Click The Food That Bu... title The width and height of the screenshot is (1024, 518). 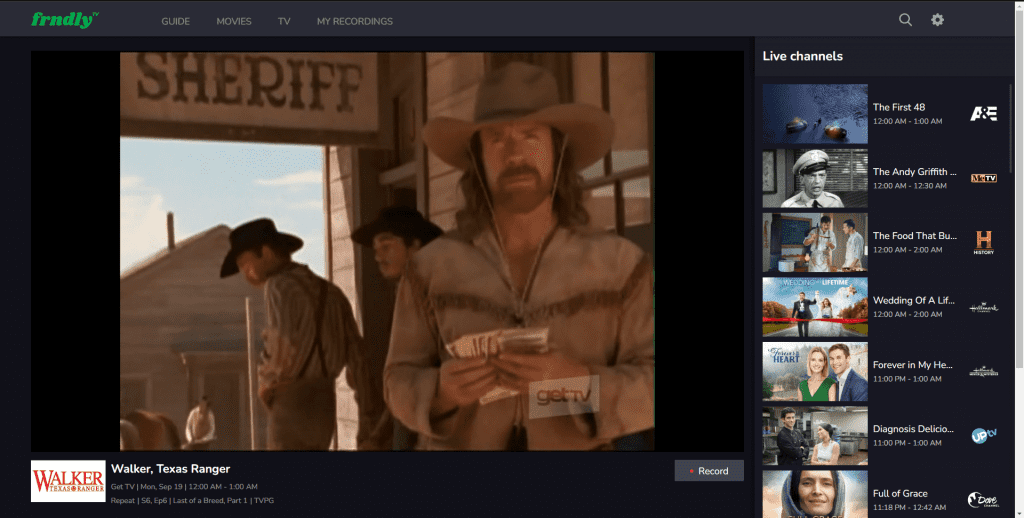[914, 236]
